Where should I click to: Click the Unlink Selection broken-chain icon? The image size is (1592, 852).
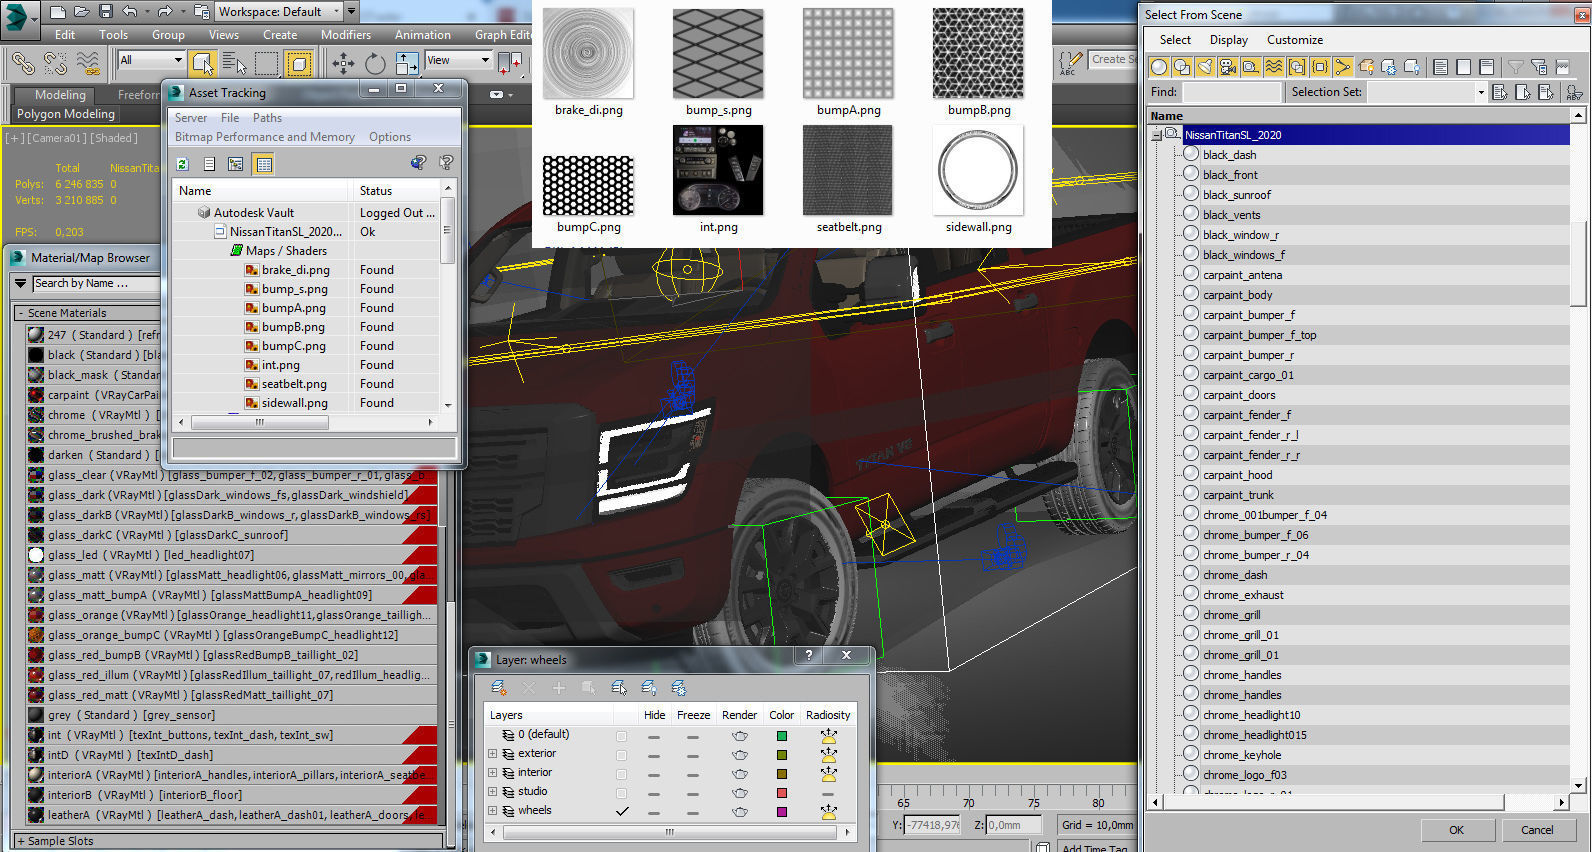pos(55,64)
